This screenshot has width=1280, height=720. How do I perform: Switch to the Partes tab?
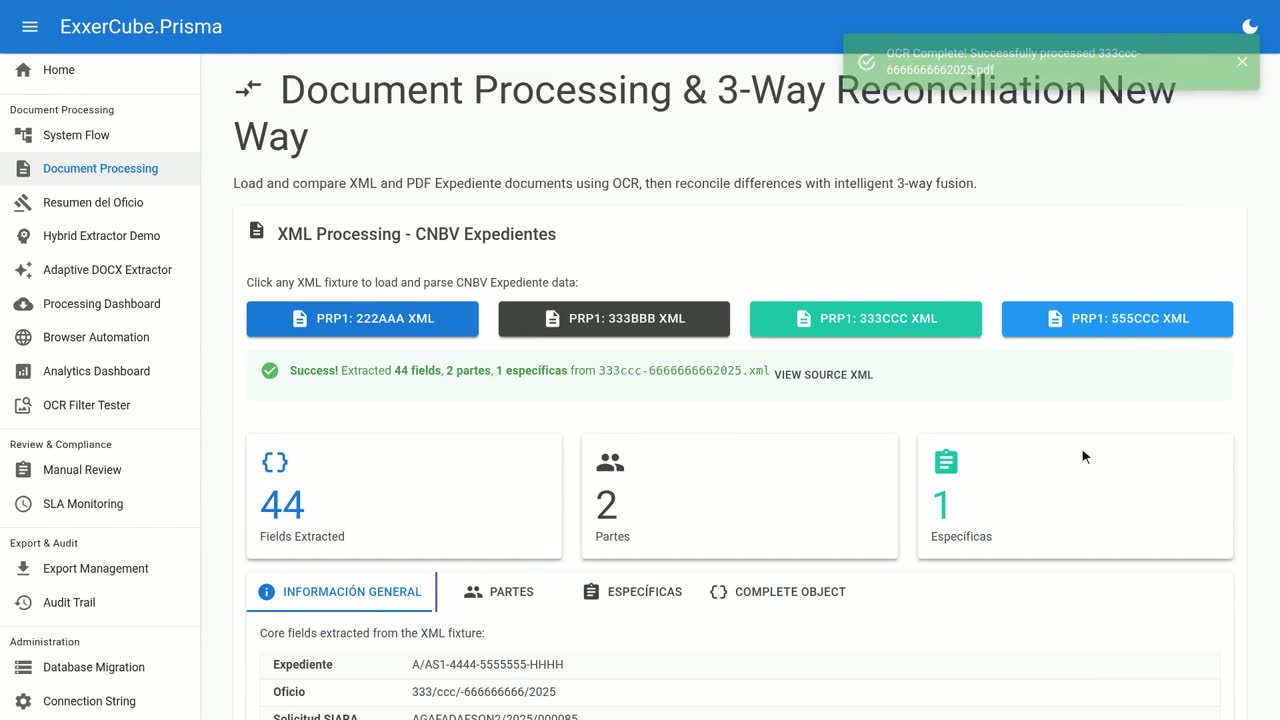click(499, 592)
